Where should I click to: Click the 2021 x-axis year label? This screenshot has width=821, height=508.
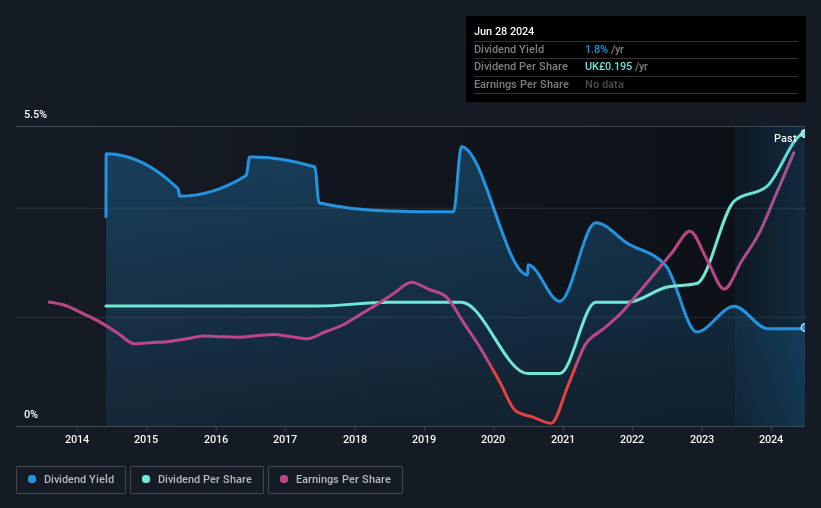click(x=562, y=439)
